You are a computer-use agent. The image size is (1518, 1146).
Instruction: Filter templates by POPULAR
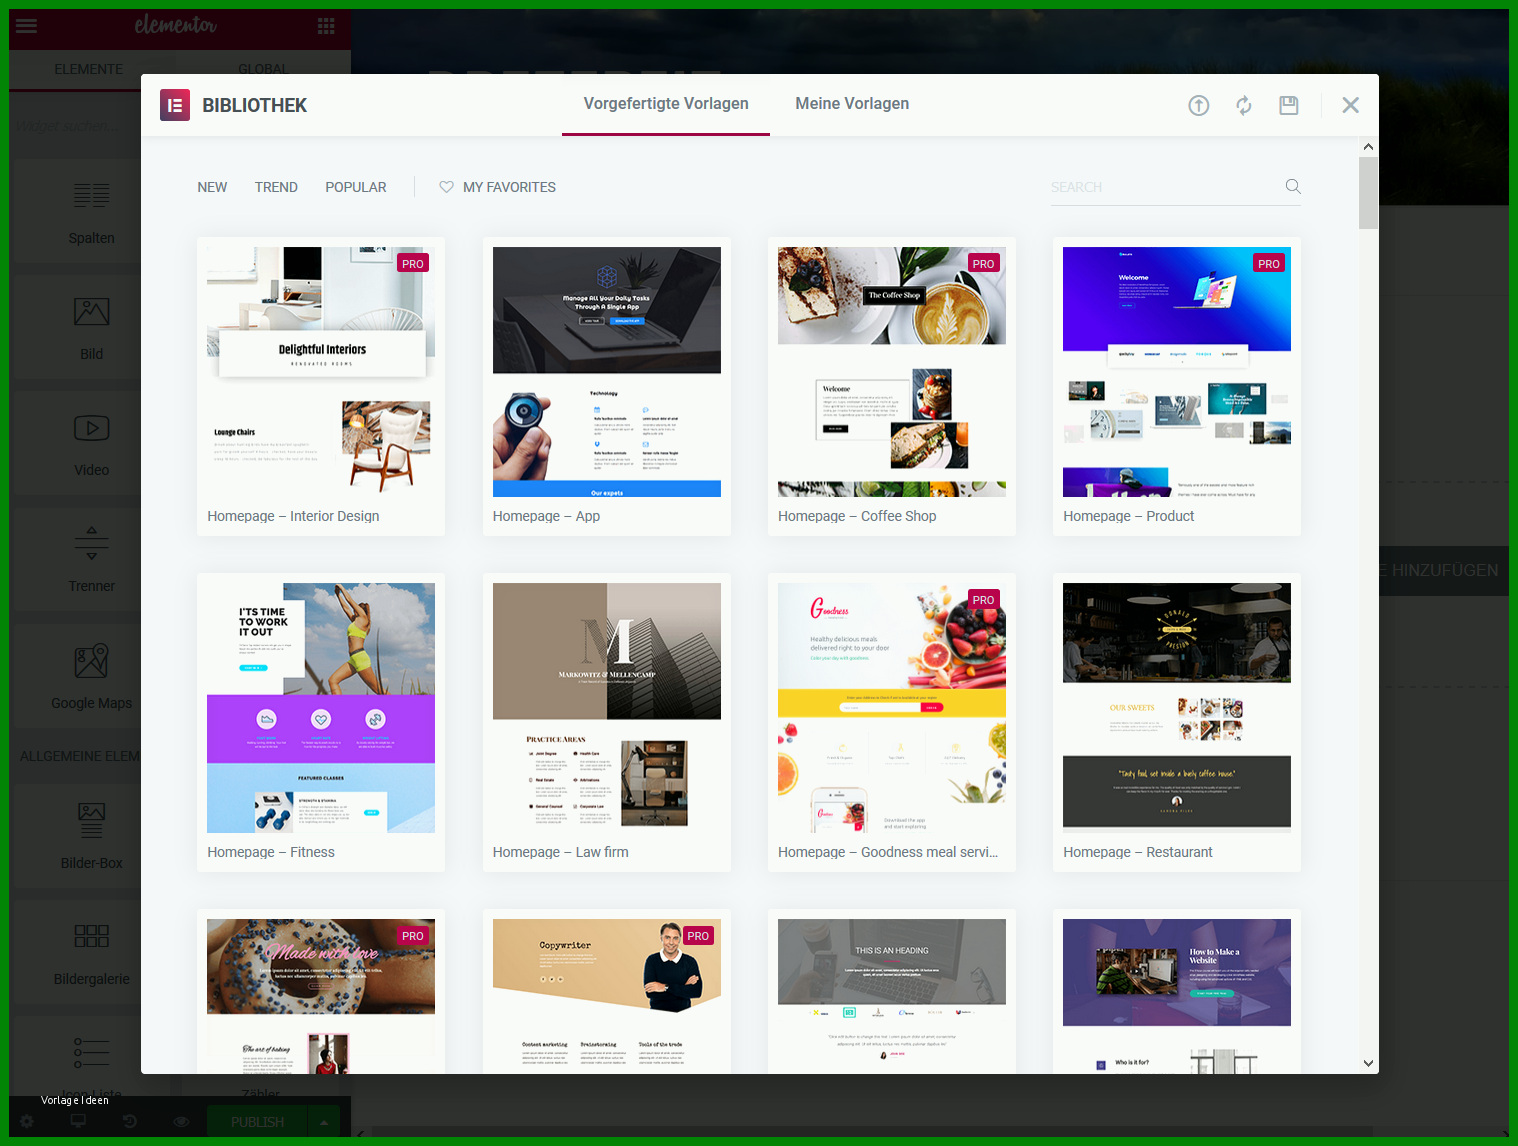tap(356, 187)
